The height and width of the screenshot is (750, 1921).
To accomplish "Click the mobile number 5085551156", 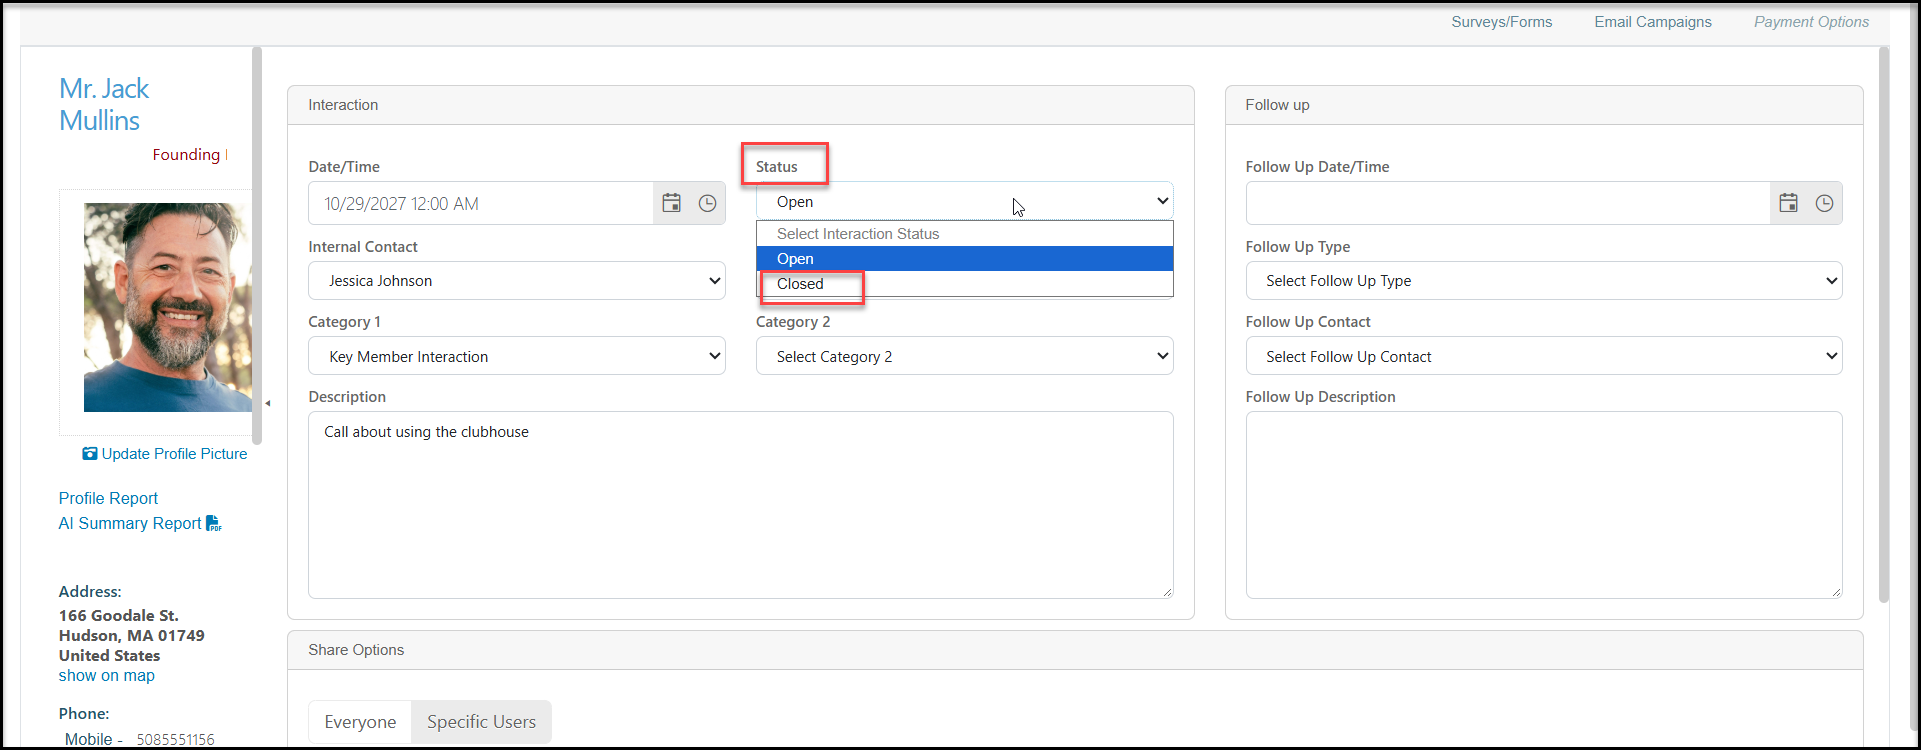I will pyautogui.click(x=175, y=740).
